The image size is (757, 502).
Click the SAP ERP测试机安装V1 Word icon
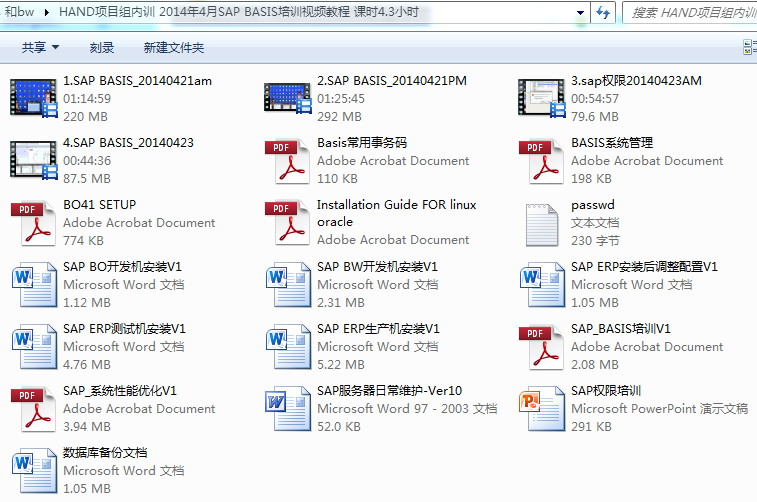(34, 347)
